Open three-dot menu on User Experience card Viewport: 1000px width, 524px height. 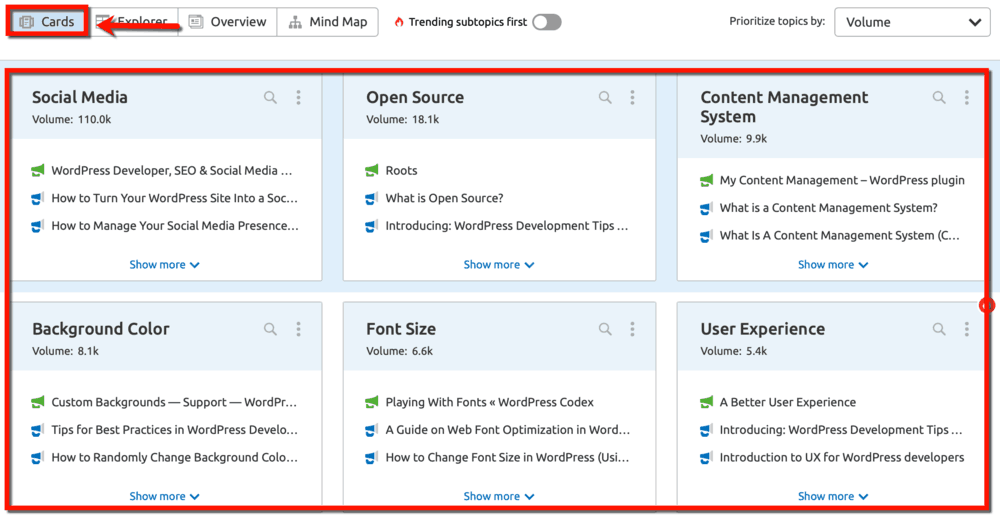click(966, 329)
